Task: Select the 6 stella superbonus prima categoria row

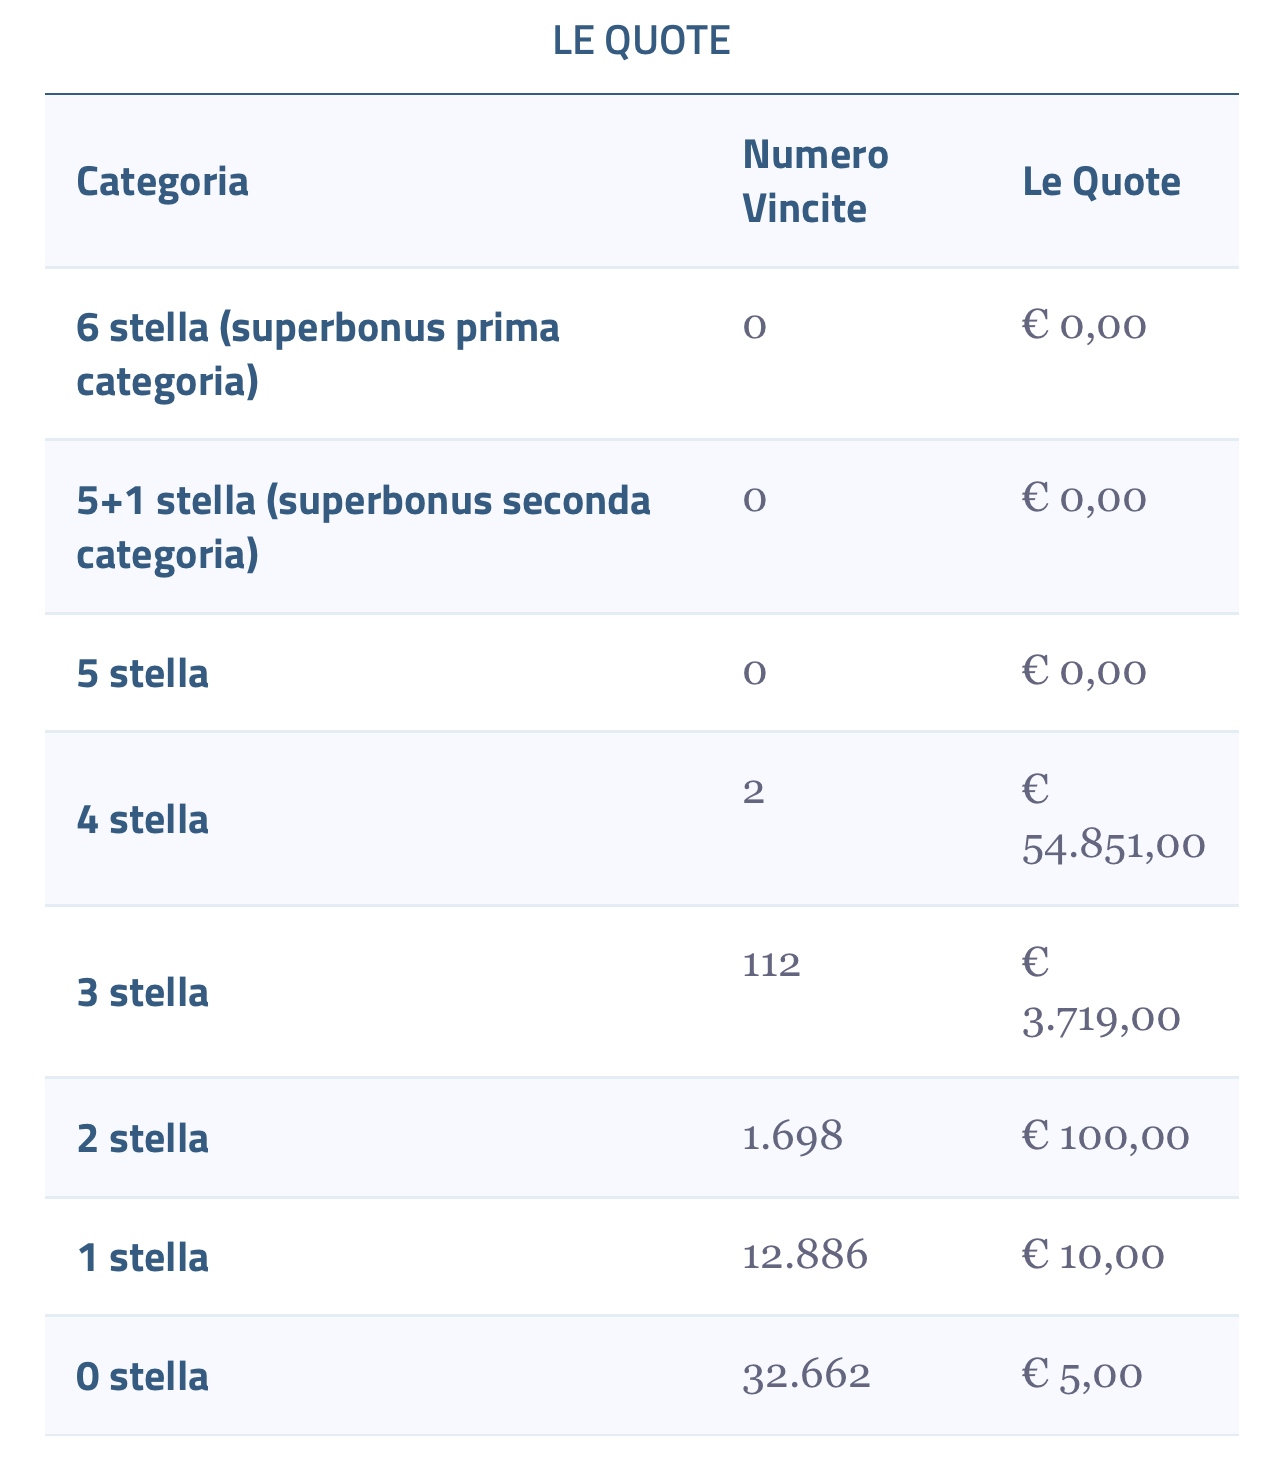Action: (318, 354)
